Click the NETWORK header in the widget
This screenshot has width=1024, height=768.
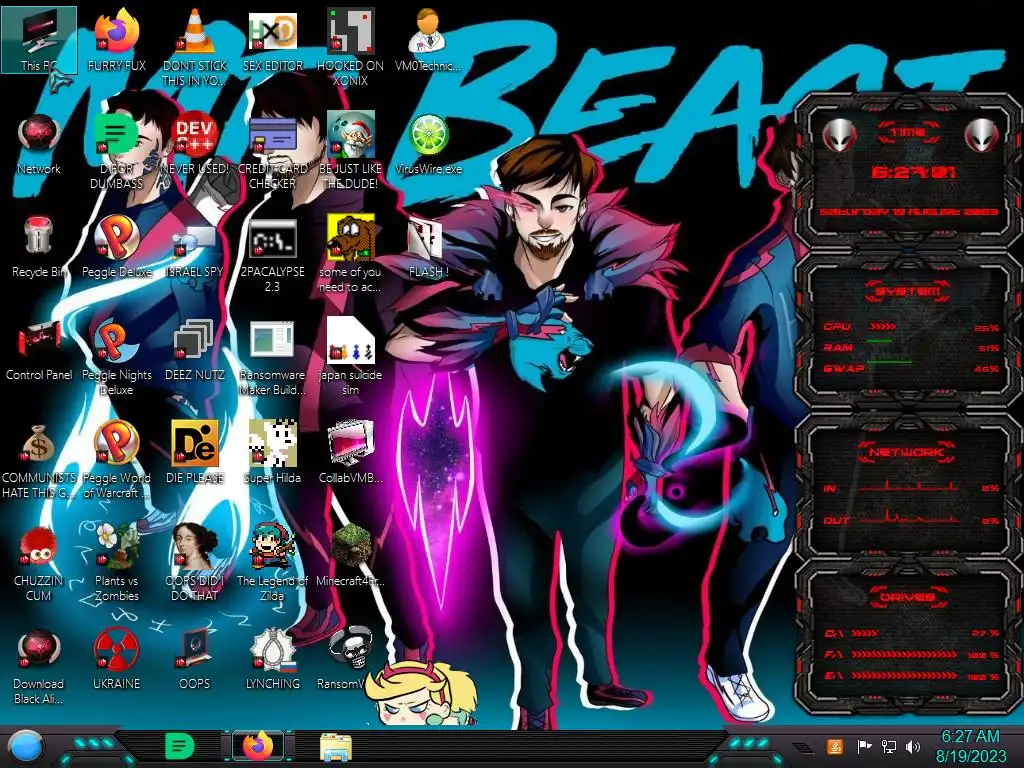[x=908, y=452]
